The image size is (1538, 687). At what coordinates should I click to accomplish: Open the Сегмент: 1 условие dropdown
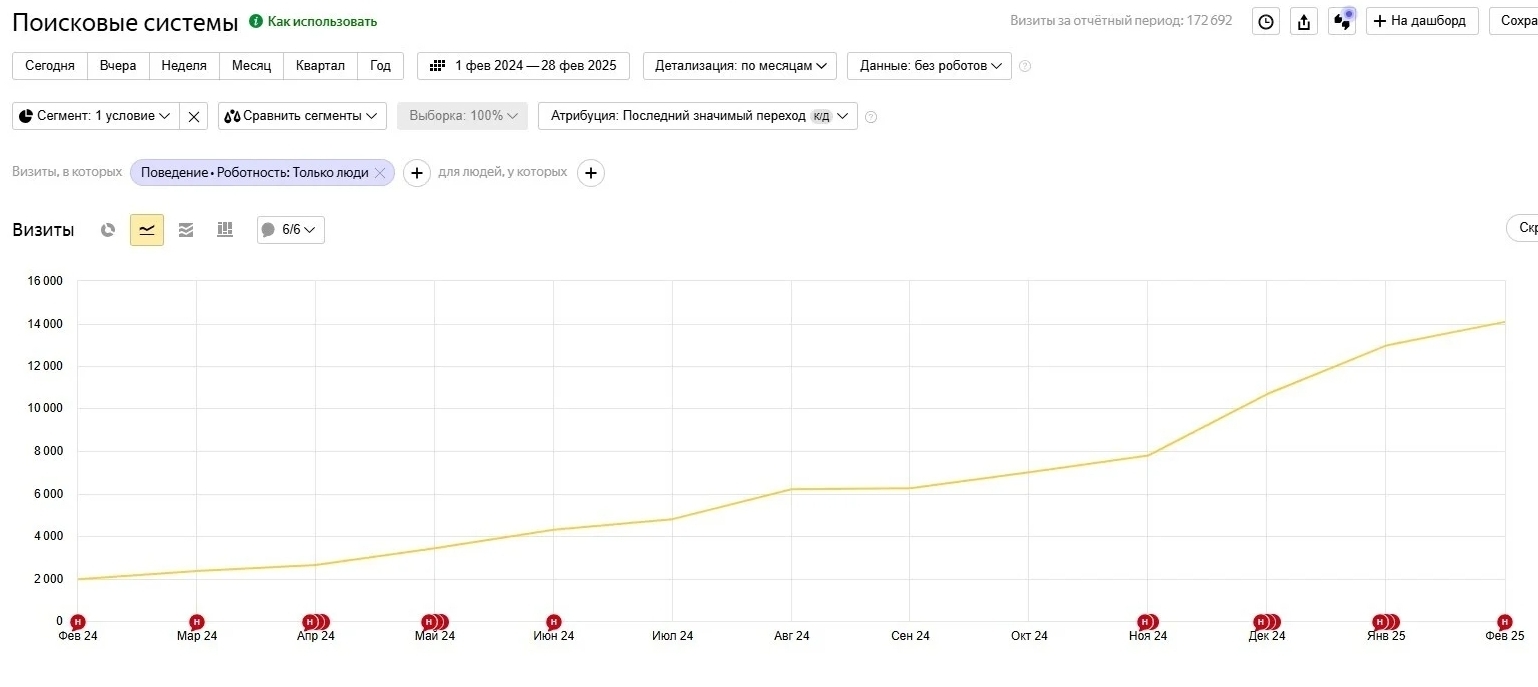(x=96, y=116)
